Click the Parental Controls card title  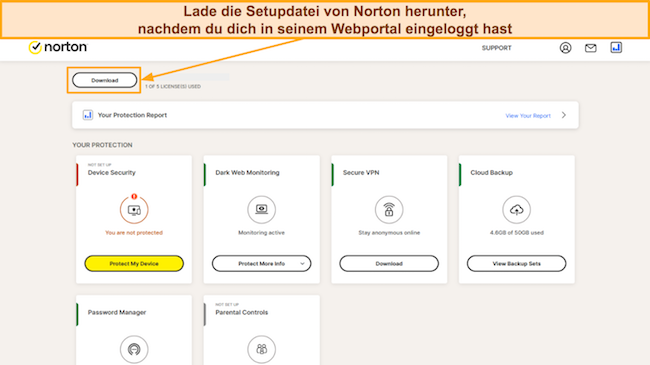[242, 312]
